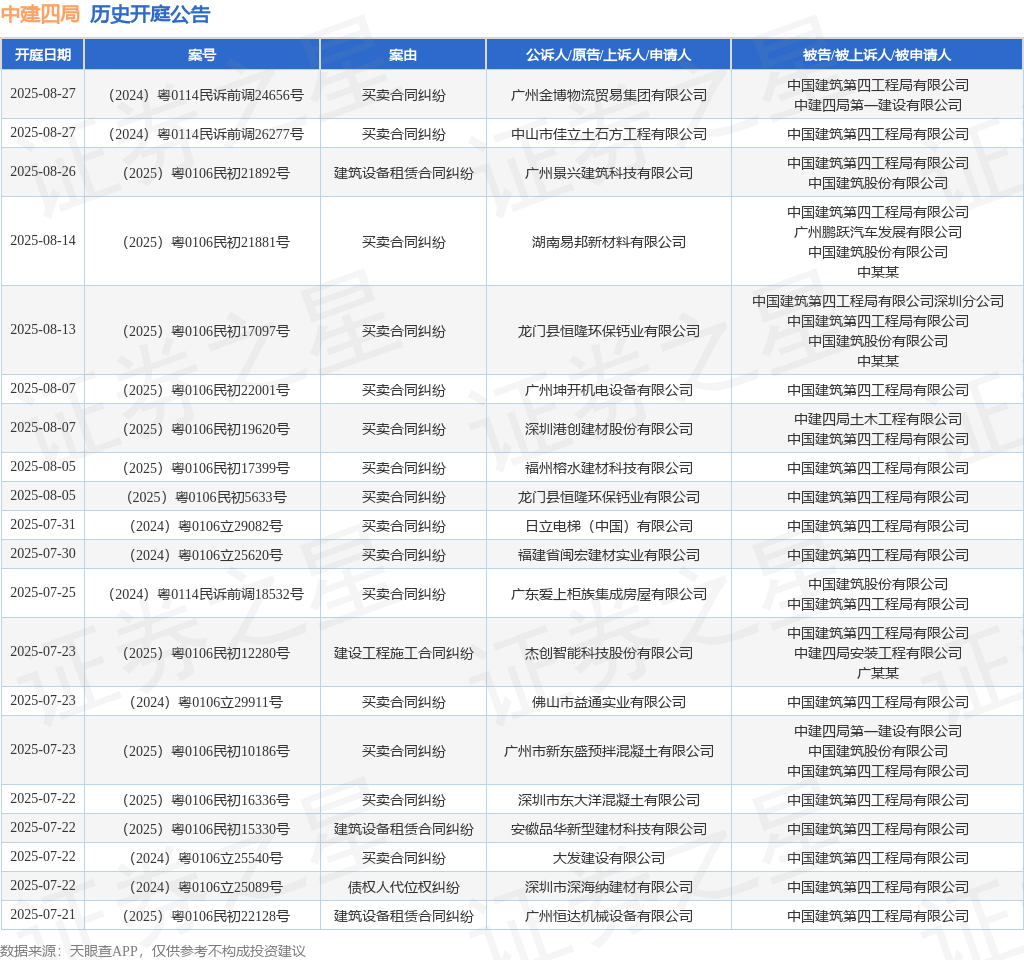Select case number 粤0114民诉前调18532号
This screenshot has height=960, width=1024.
click(x=206, y=595)
